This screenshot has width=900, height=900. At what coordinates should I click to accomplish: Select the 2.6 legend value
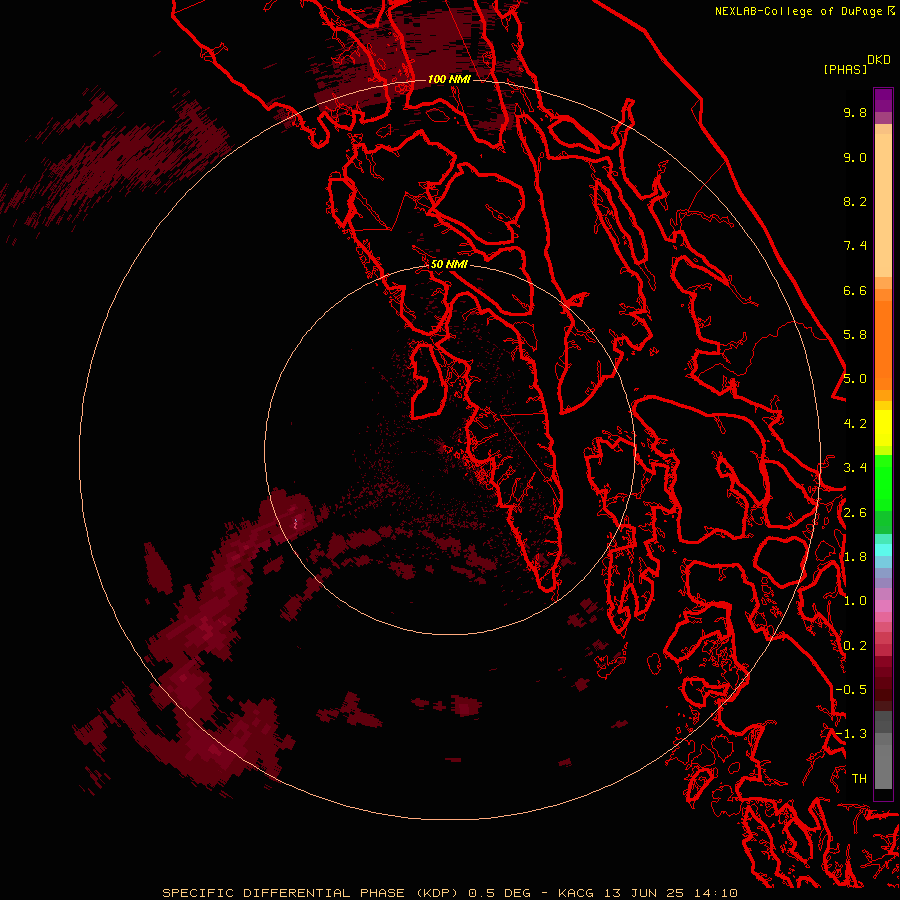pos(855,513)
